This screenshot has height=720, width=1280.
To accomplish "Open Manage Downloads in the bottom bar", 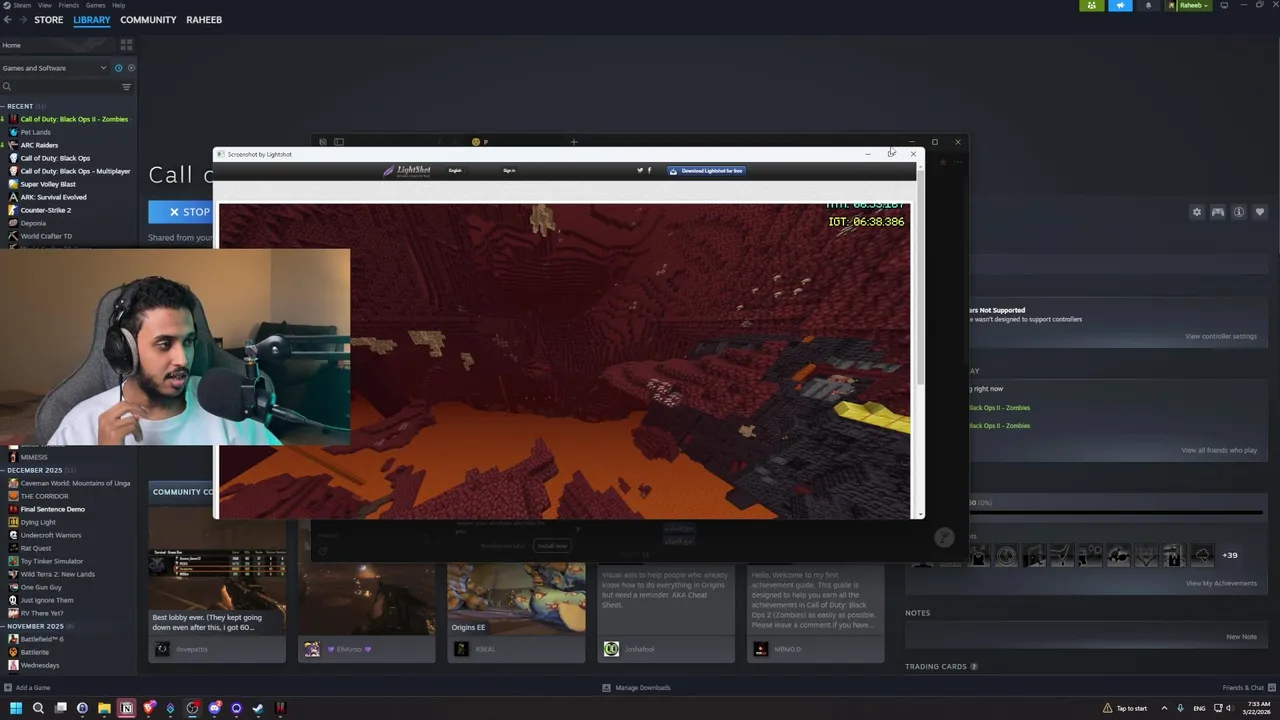I will point(636,688).
